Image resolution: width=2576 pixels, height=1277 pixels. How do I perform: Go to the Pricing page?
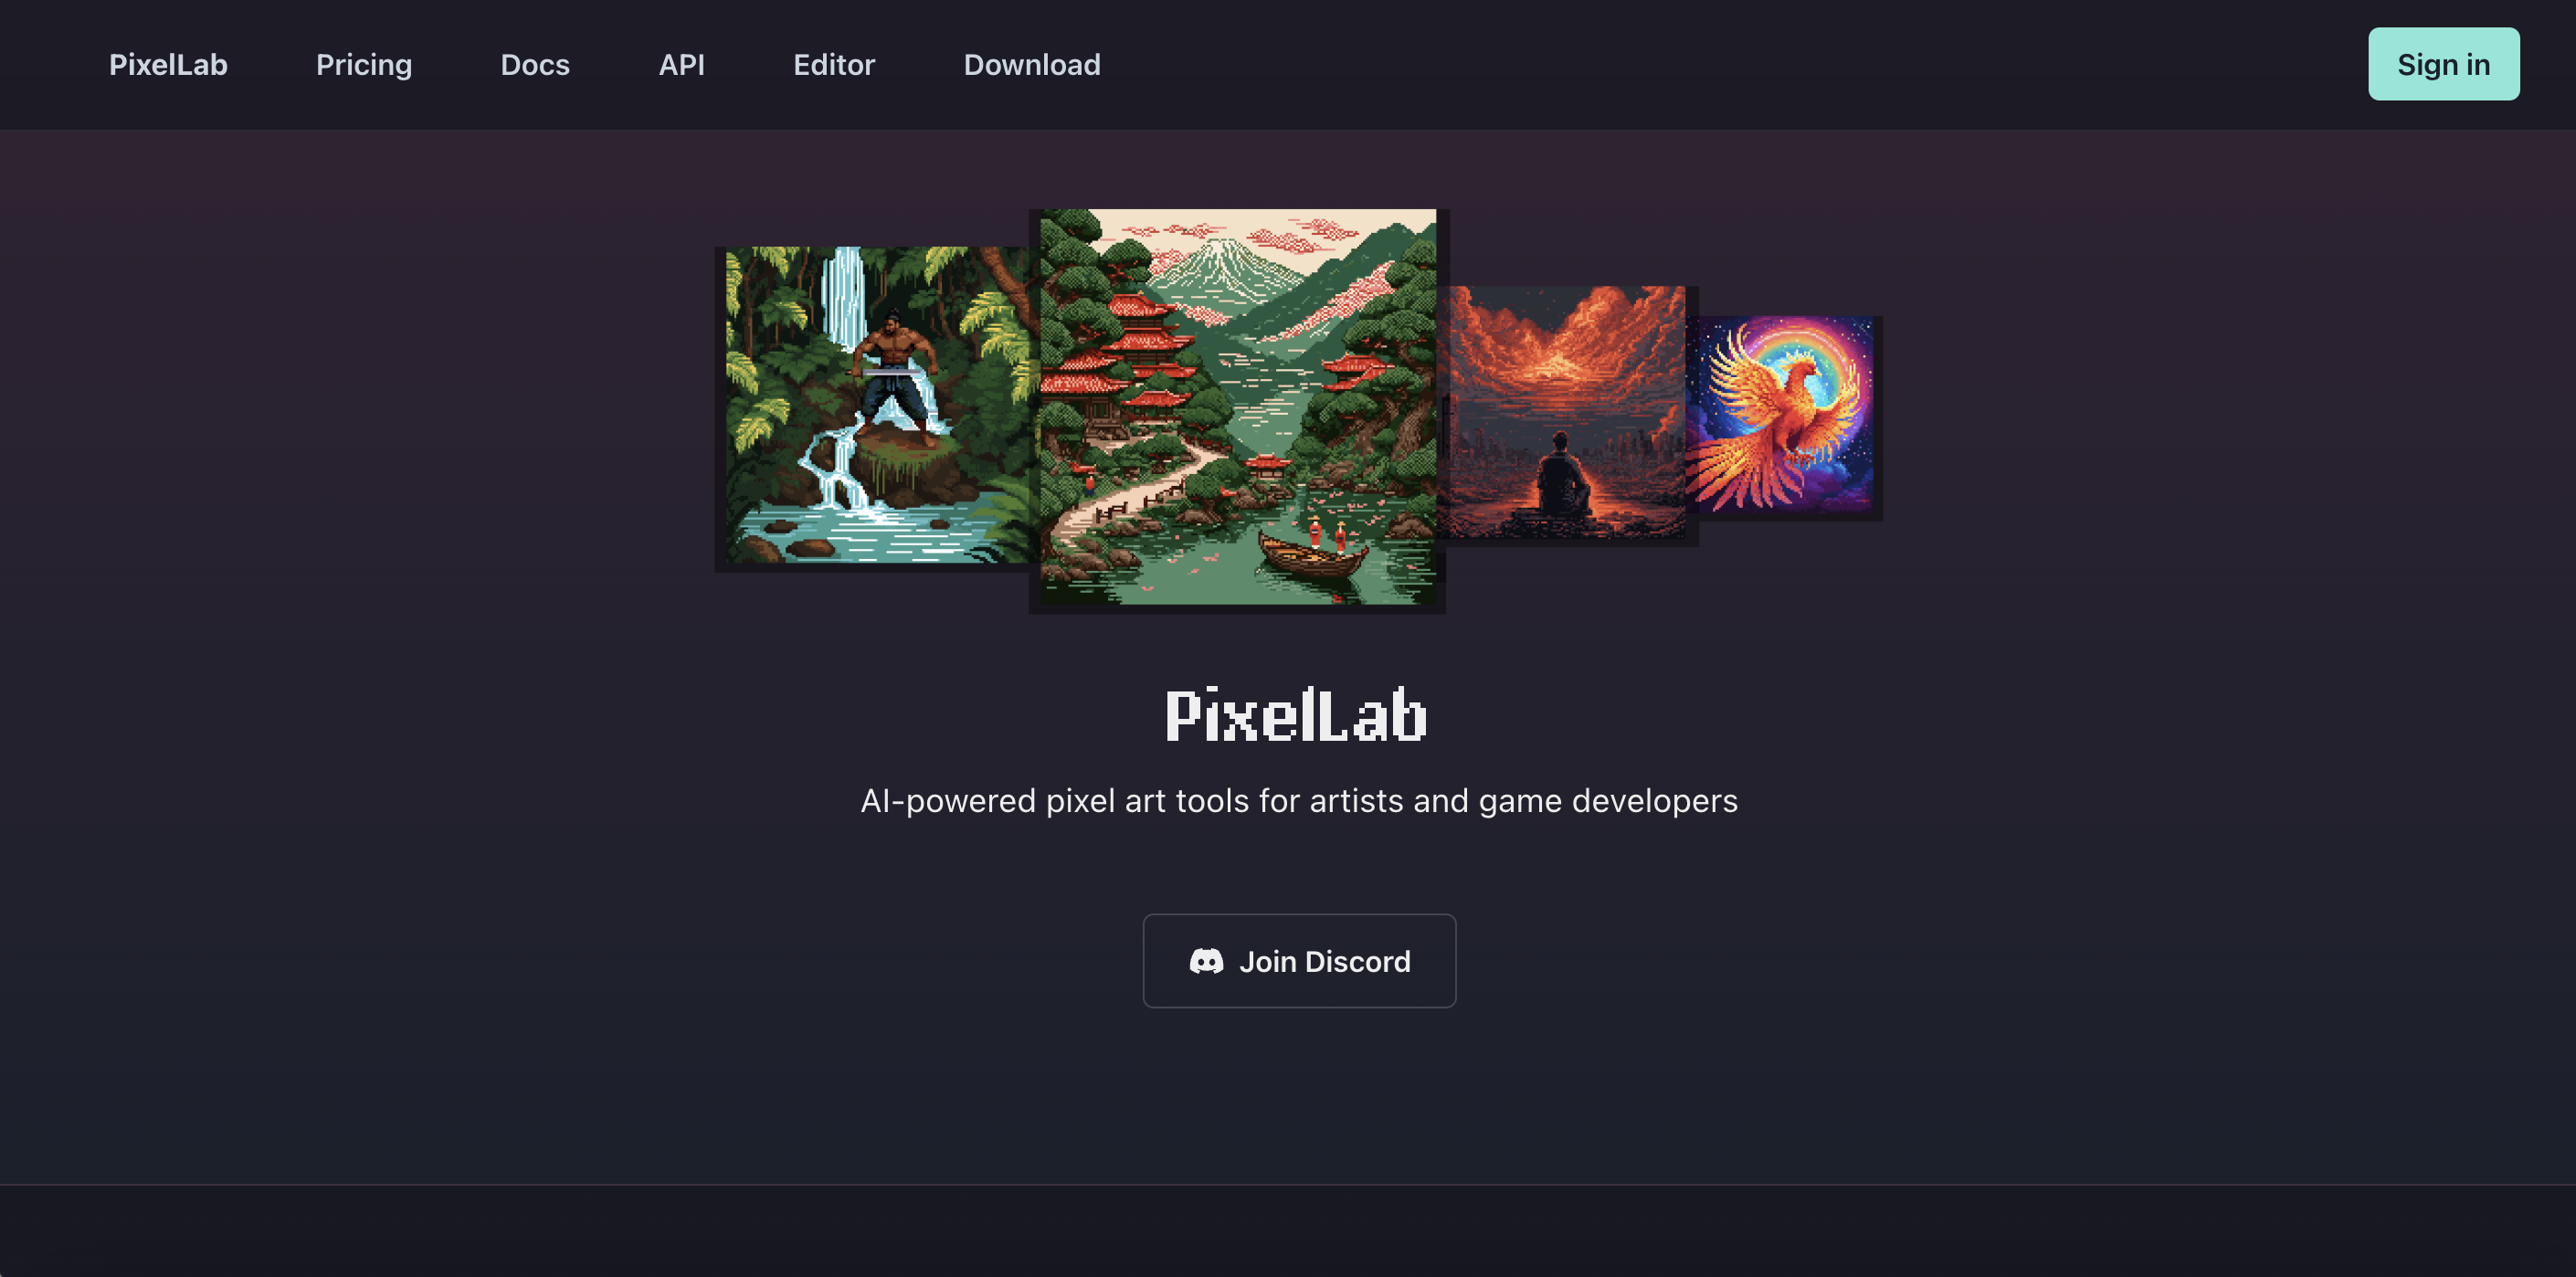364,65
